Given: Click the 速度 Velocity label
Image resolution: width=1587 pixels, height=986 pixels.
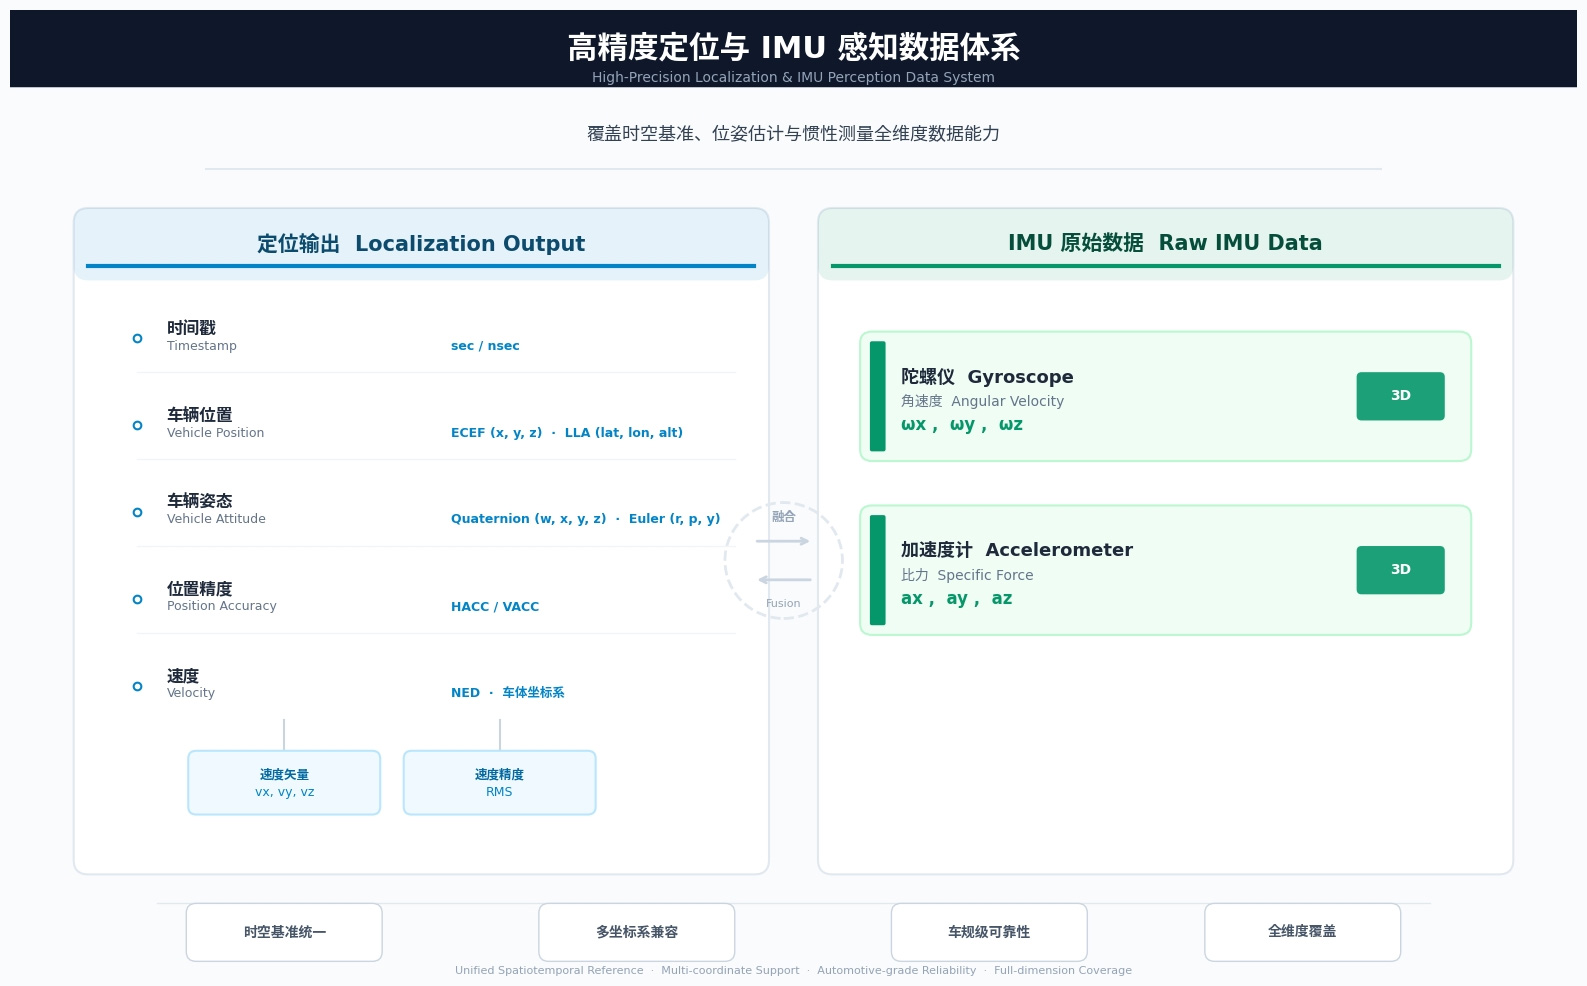Looking at the screenshot, I should 191,684.
